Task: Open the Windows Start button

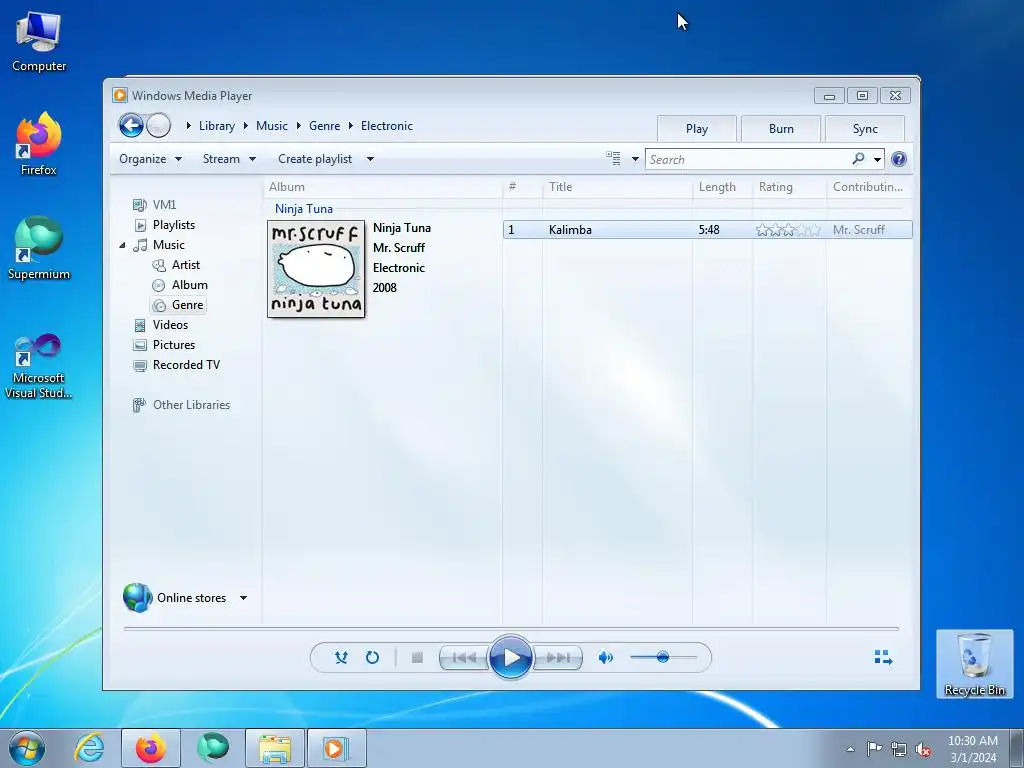Action: 27,748
